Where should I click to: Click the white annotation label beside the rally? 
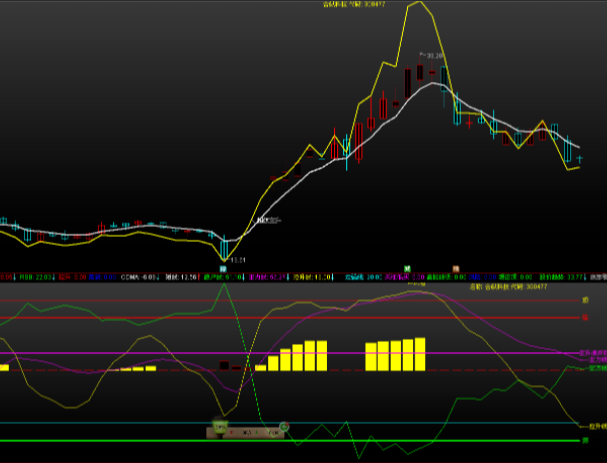268,220
